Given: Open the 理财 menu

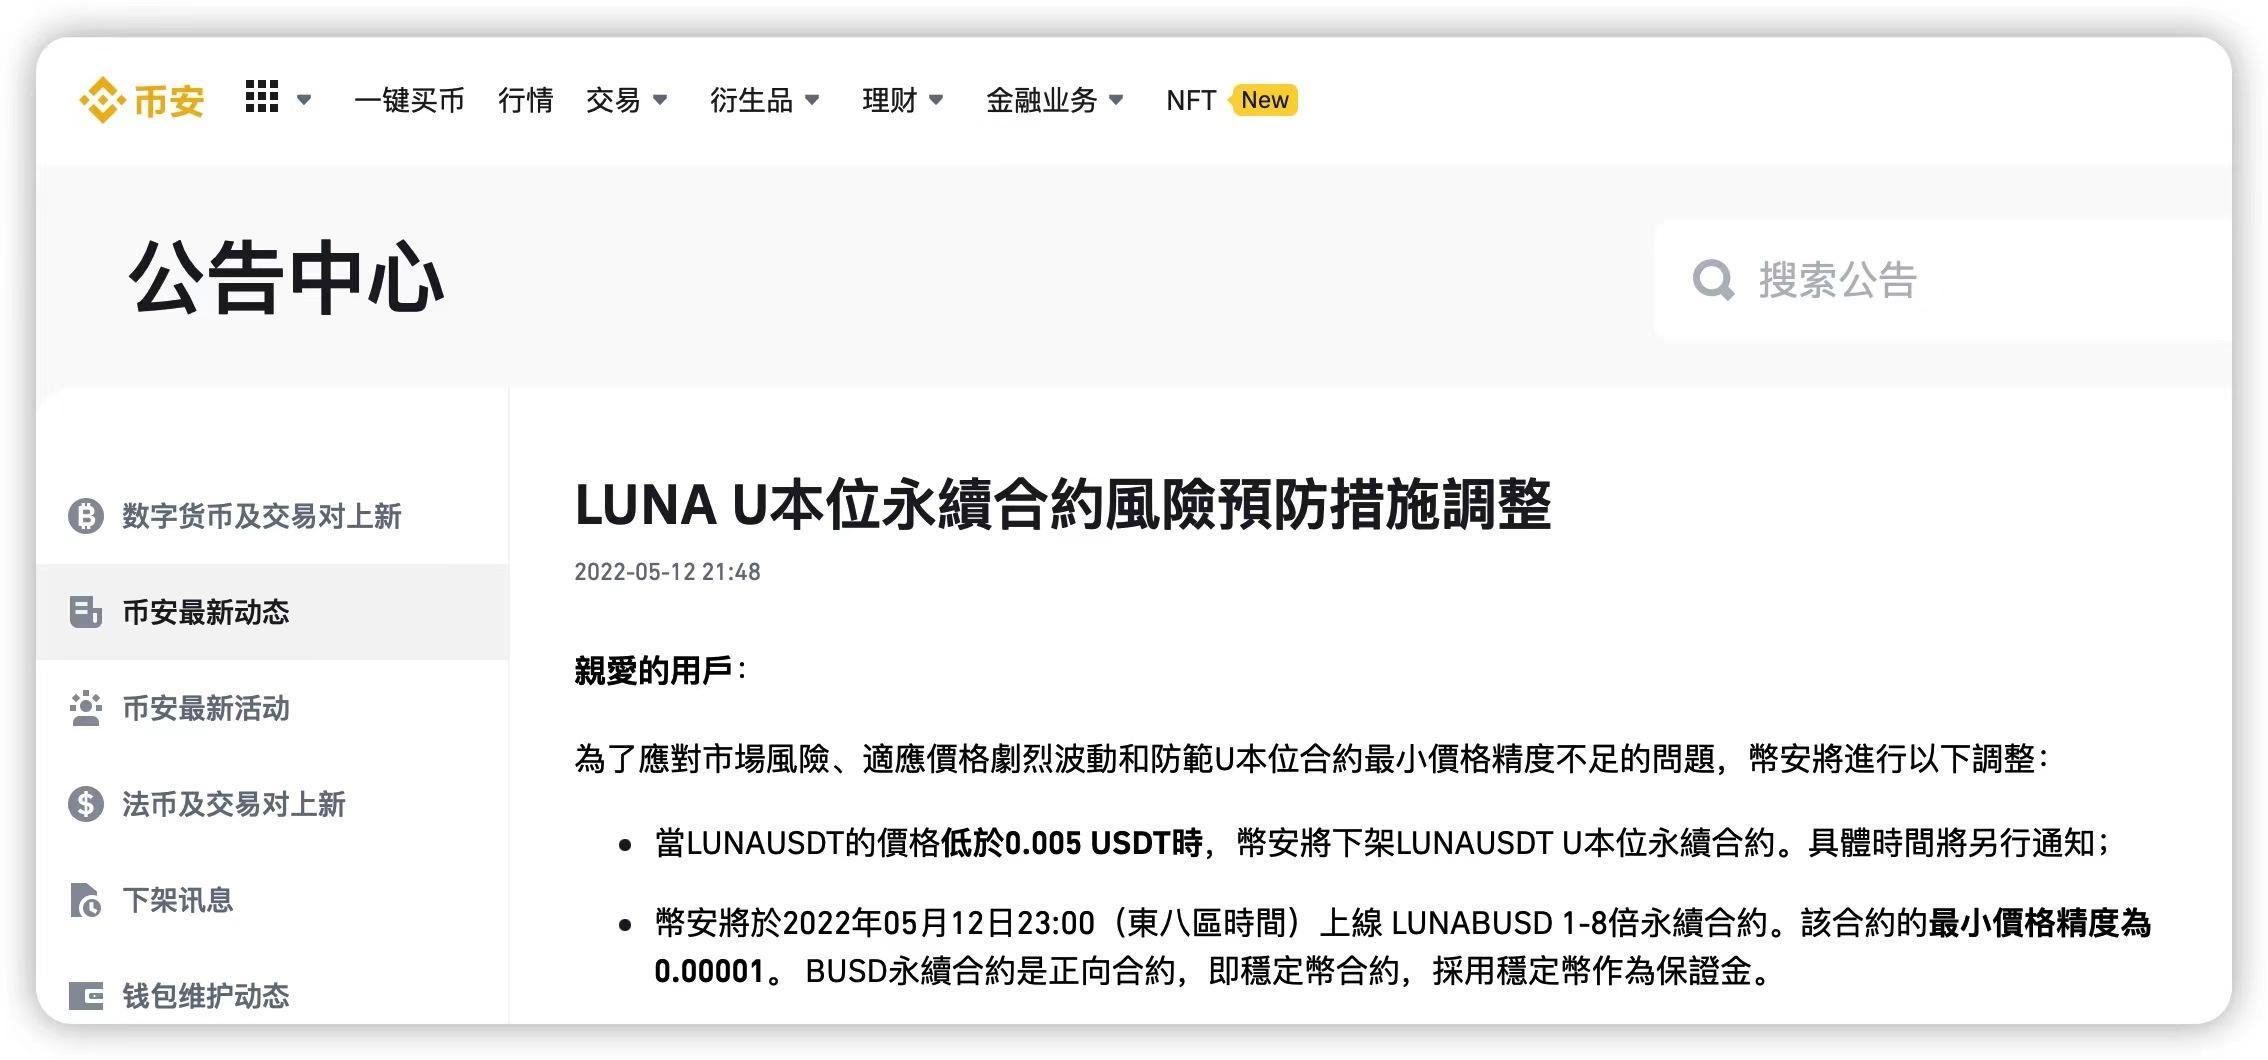Looking at the screenshot, I should tap(889, 100).
